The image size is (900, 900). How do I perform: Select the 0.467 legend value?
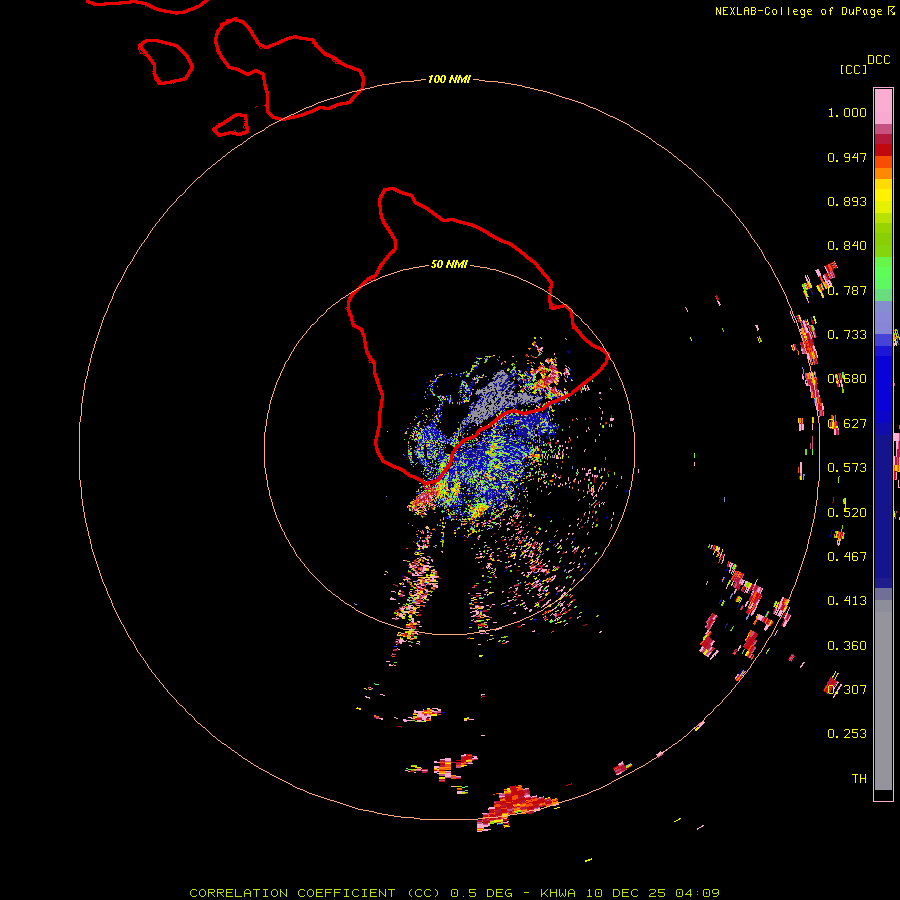point(847,557)
